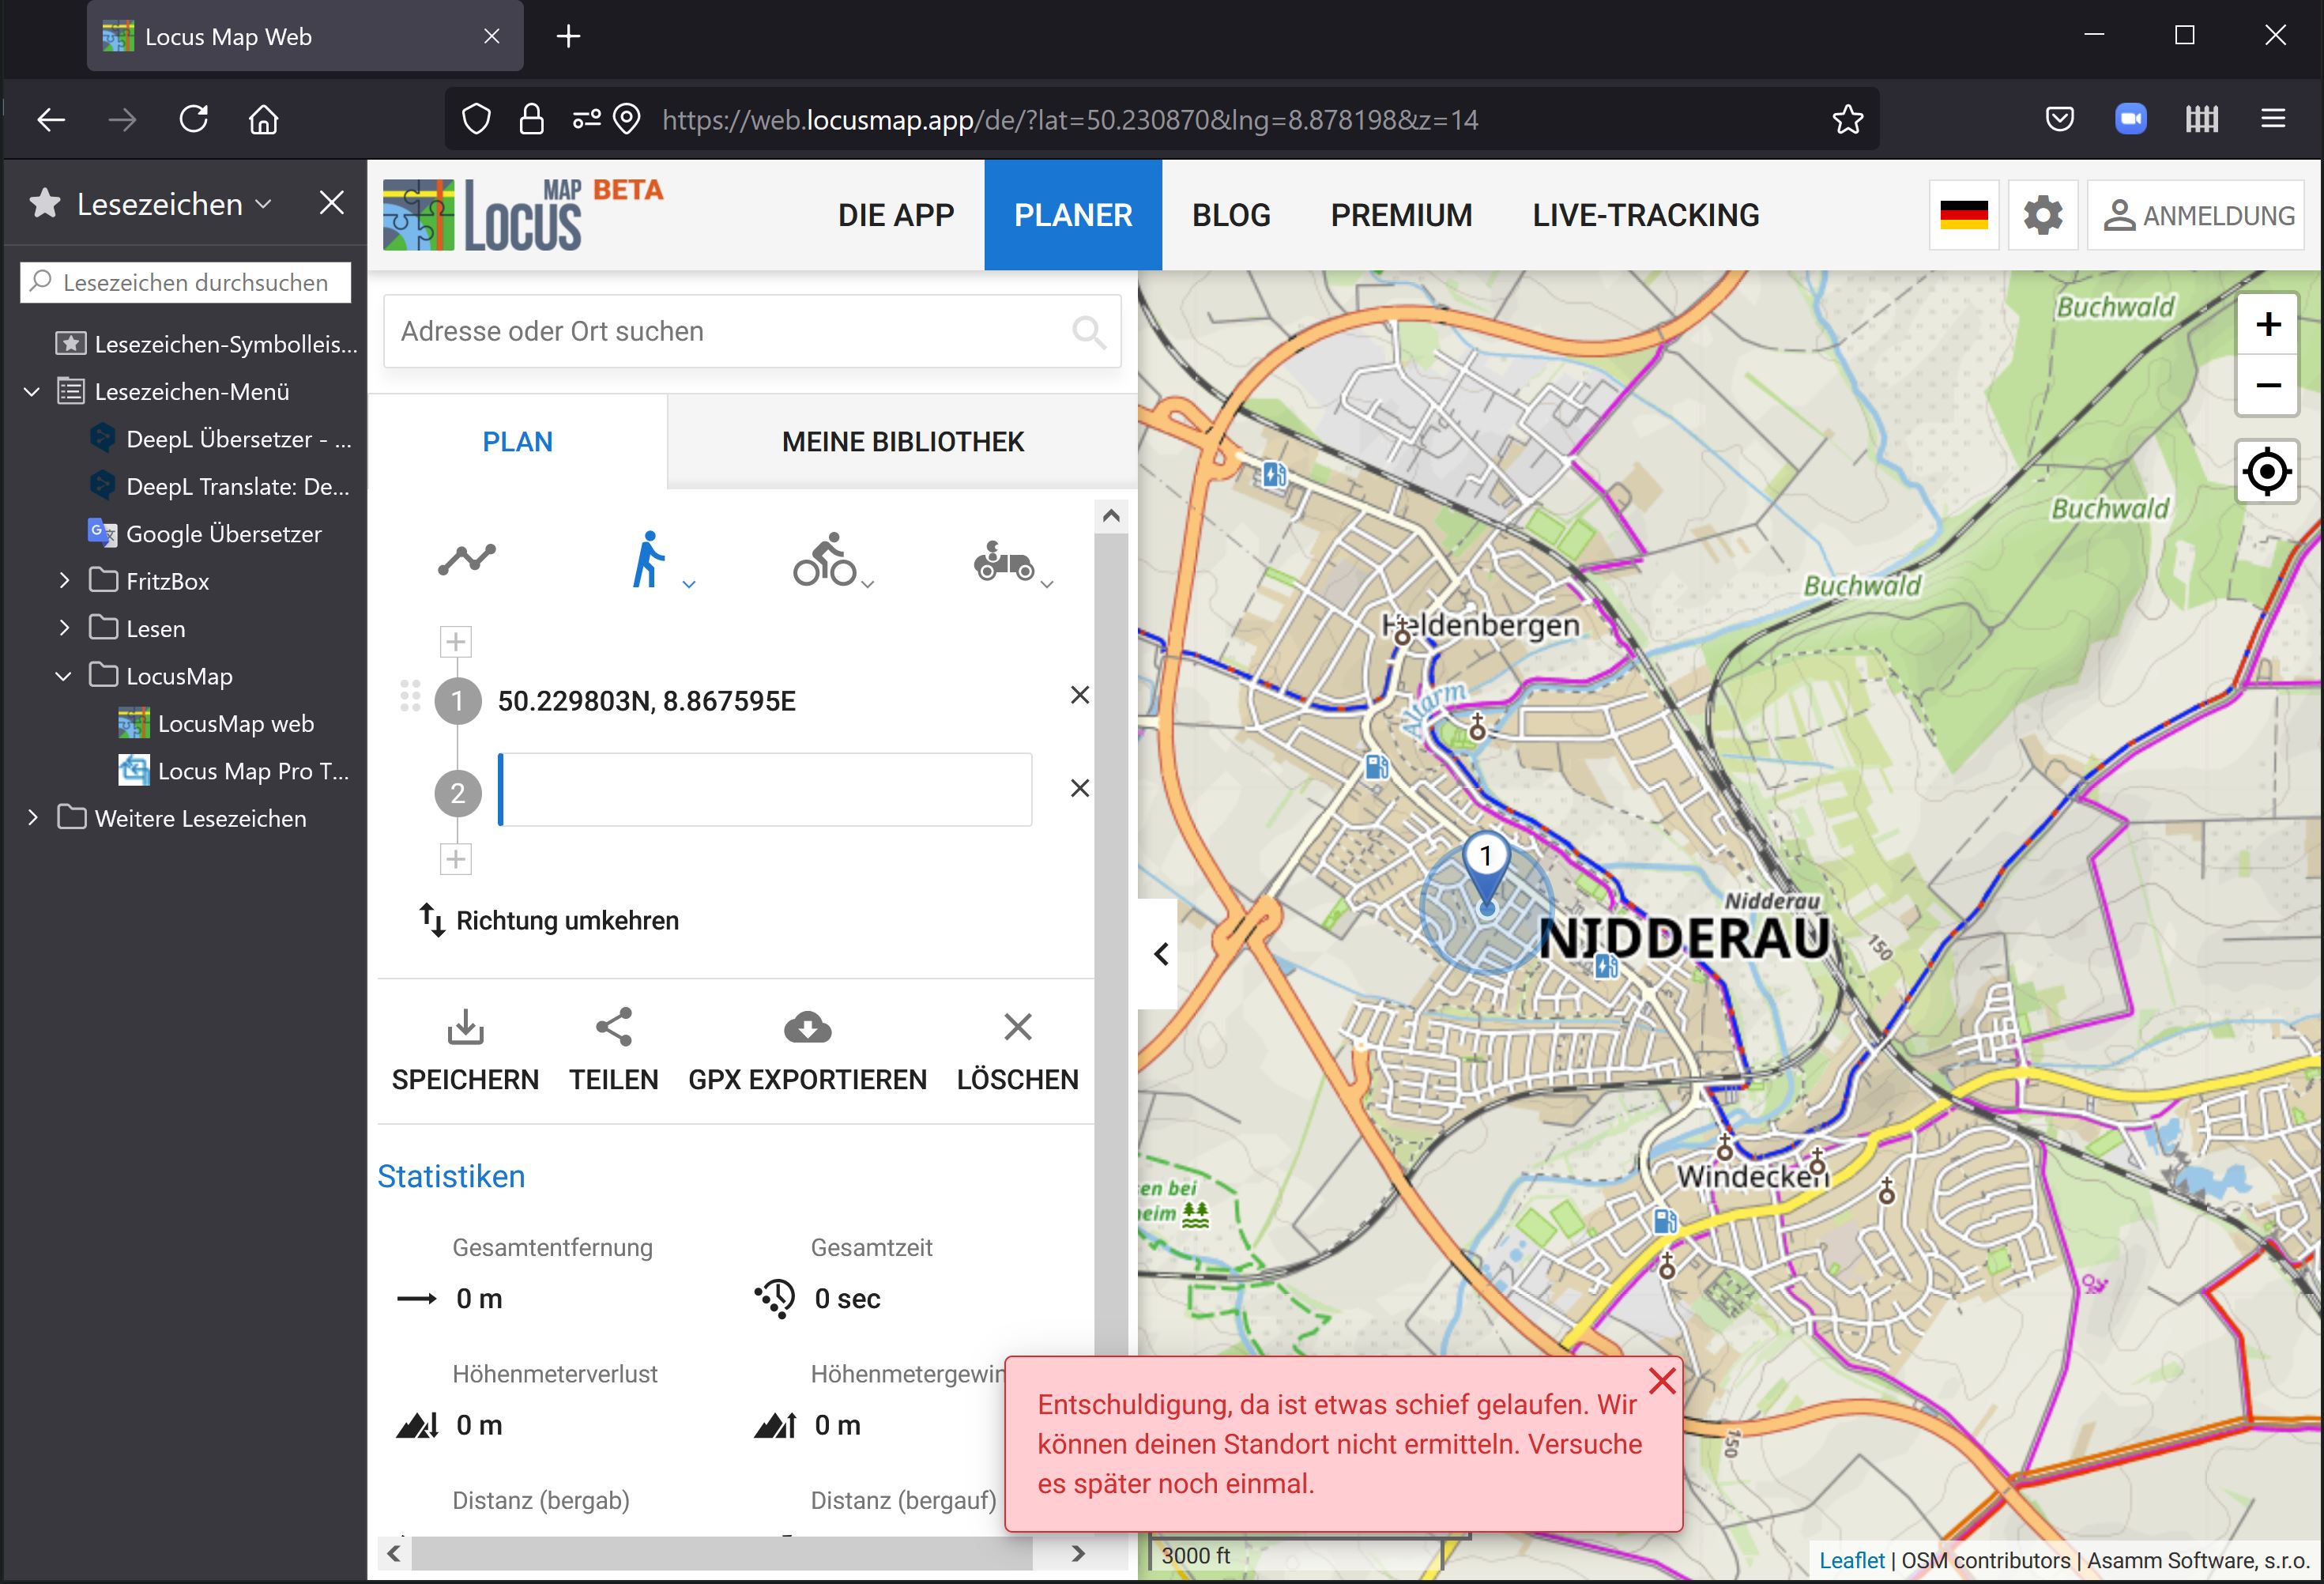The image size is (2324, 1584).
Task: Click browser reload button
Action: (193, 119)
